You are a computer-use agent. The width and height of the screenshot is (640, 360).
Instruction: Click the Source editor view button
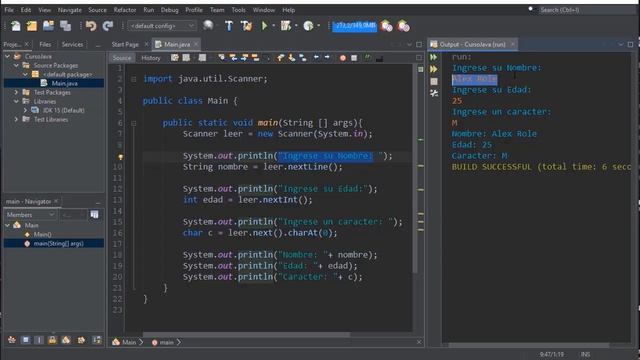[122, 58]
